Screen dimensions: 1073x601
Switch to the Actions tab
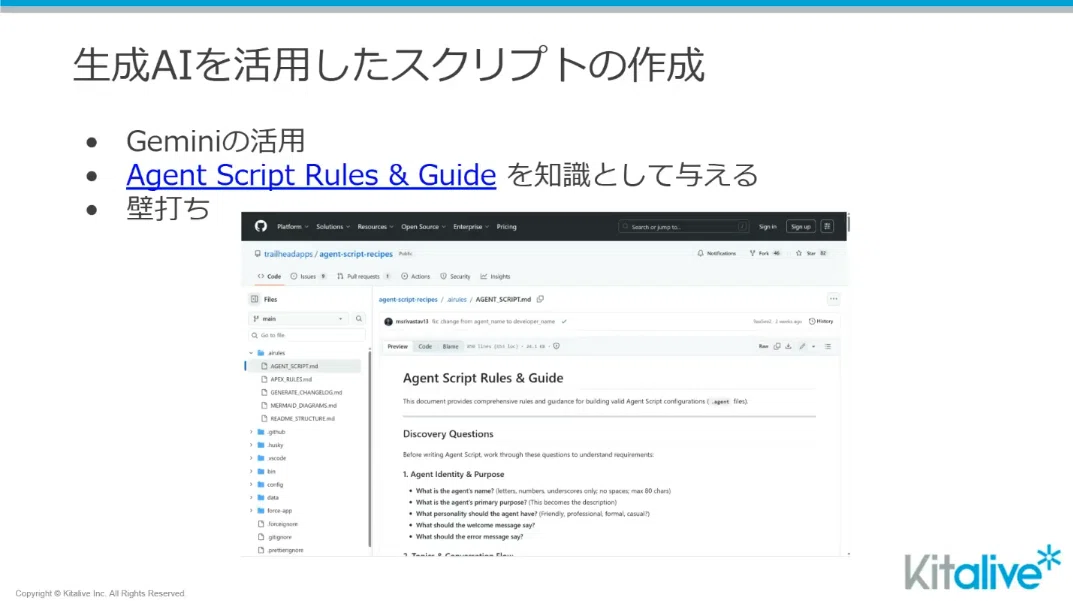(x=415, y=277)
